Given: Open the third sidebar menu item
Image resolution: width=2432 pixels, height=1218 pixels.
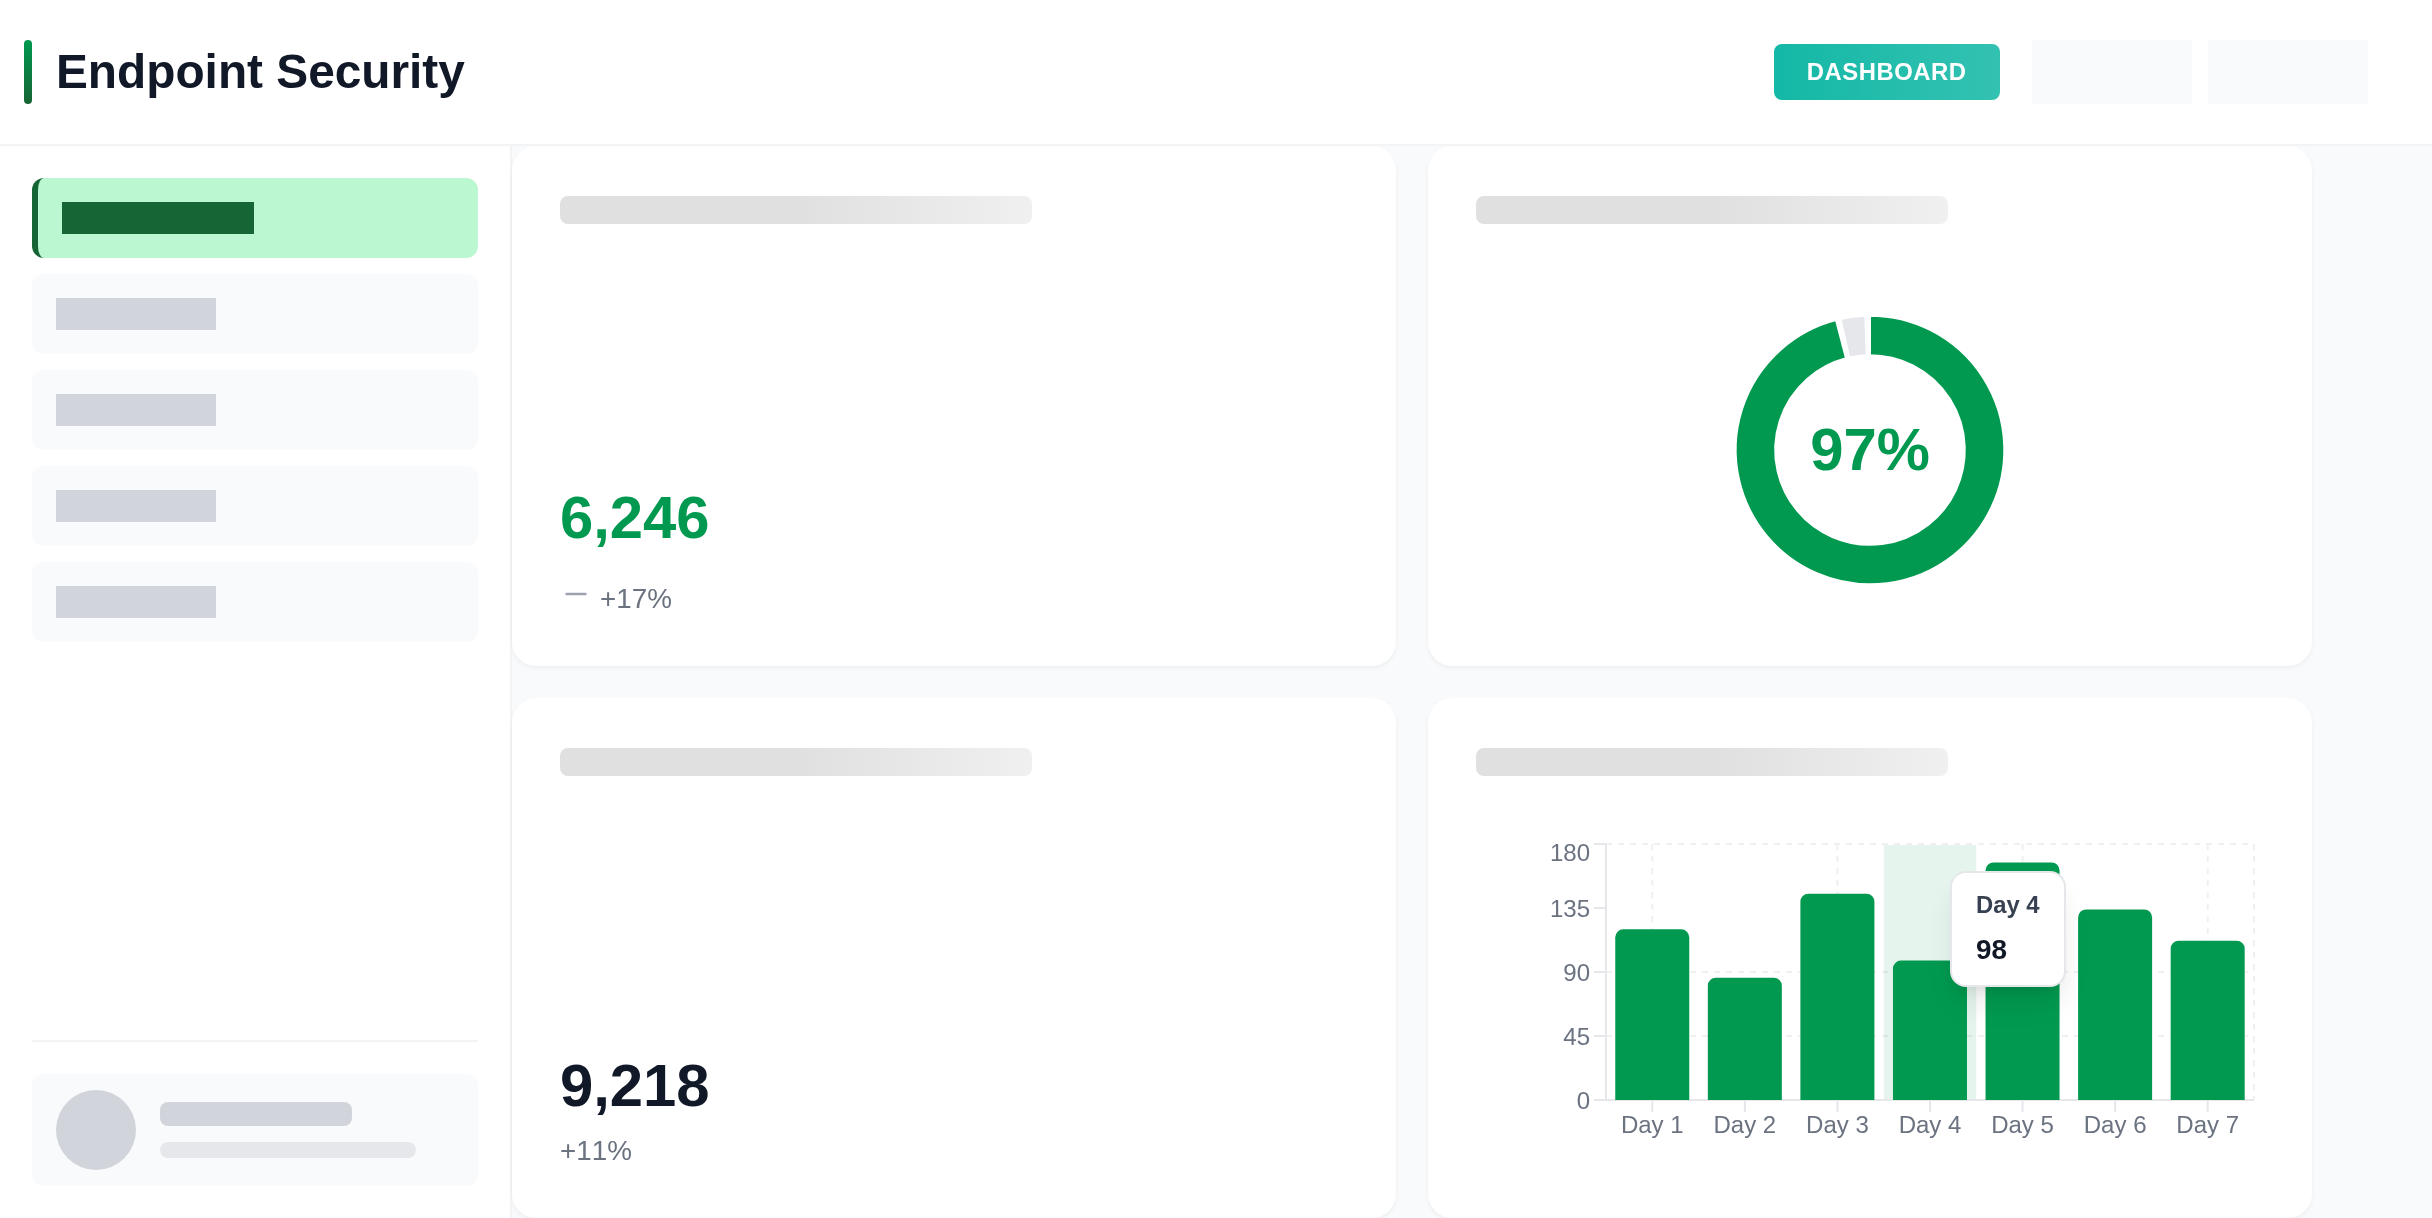Looking at the screenshot, I should coord(255,410).
